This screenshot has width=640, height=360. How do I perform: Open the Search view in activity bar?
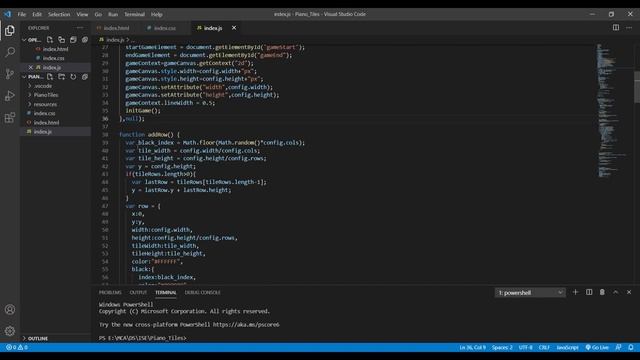(10, 52)
